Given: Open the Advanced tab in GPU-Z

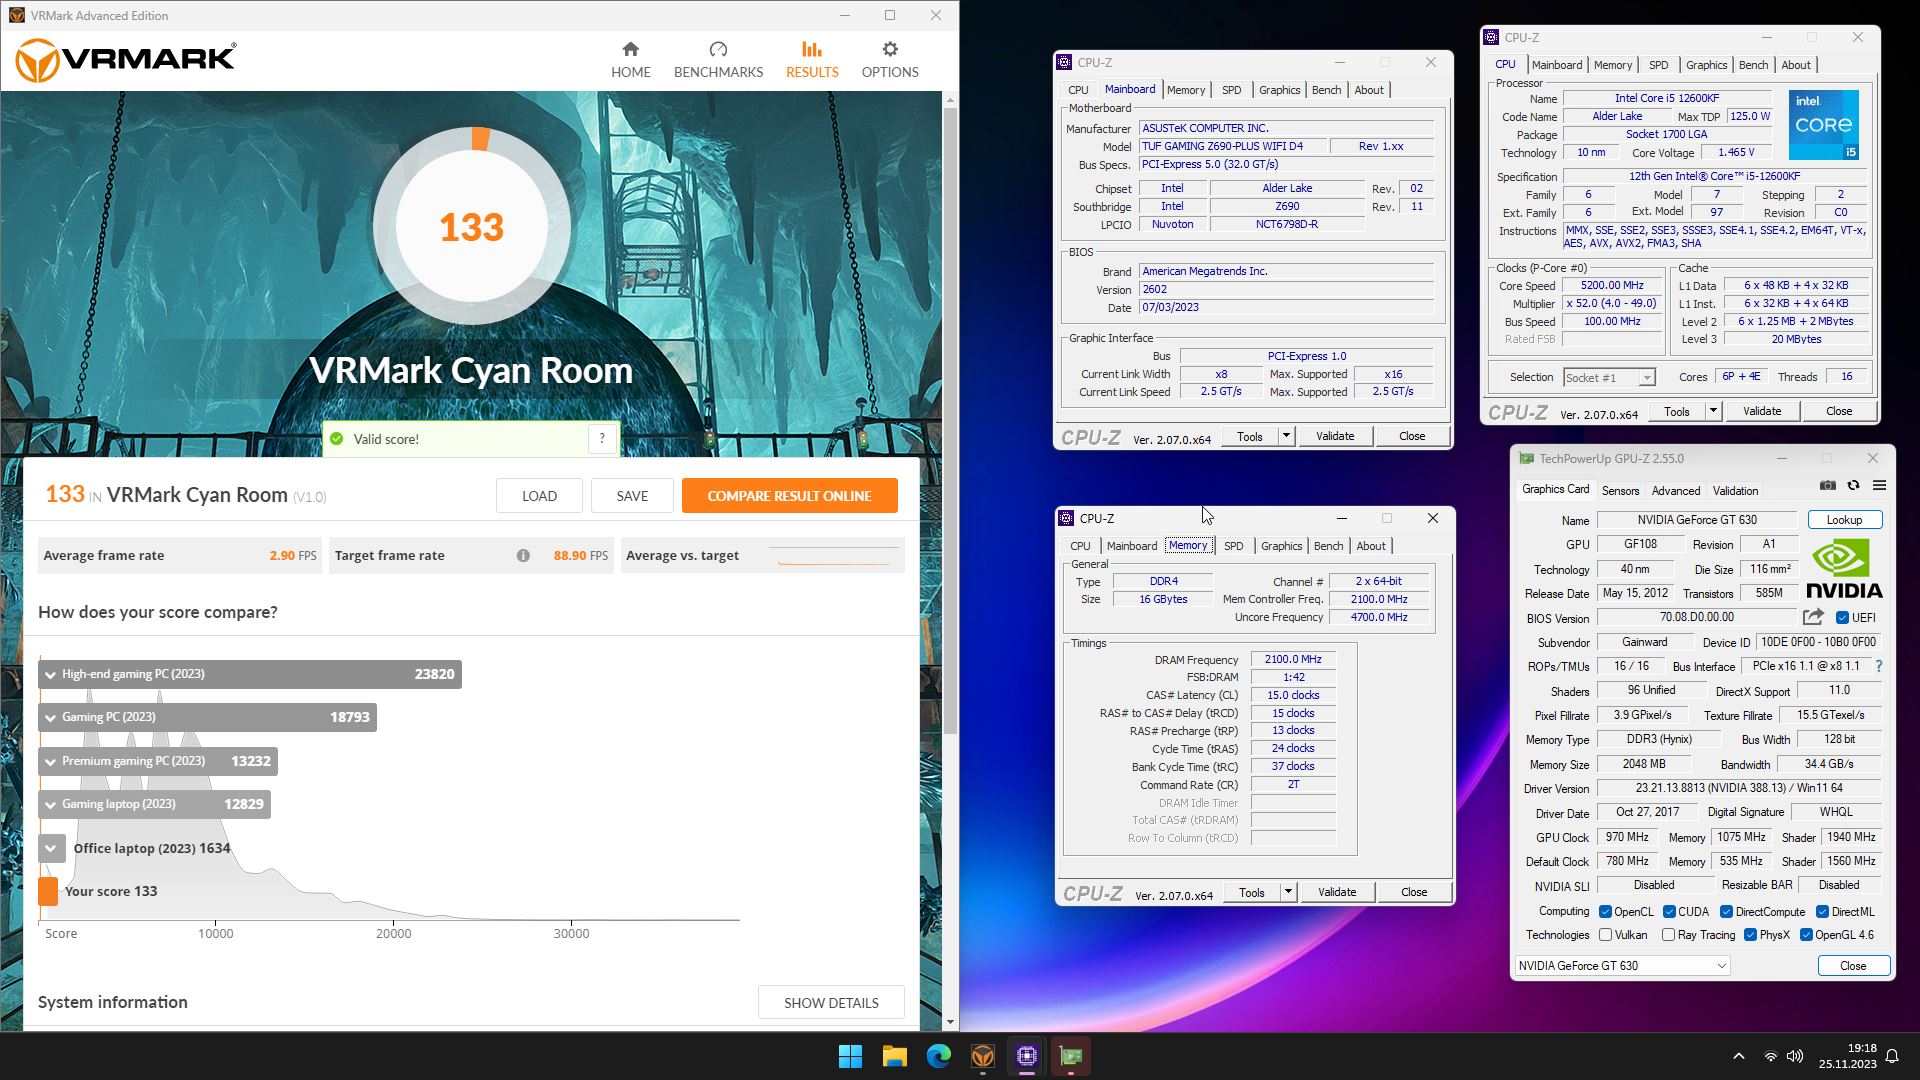Looking at the screenshot, I should (x=1675, y=491).
